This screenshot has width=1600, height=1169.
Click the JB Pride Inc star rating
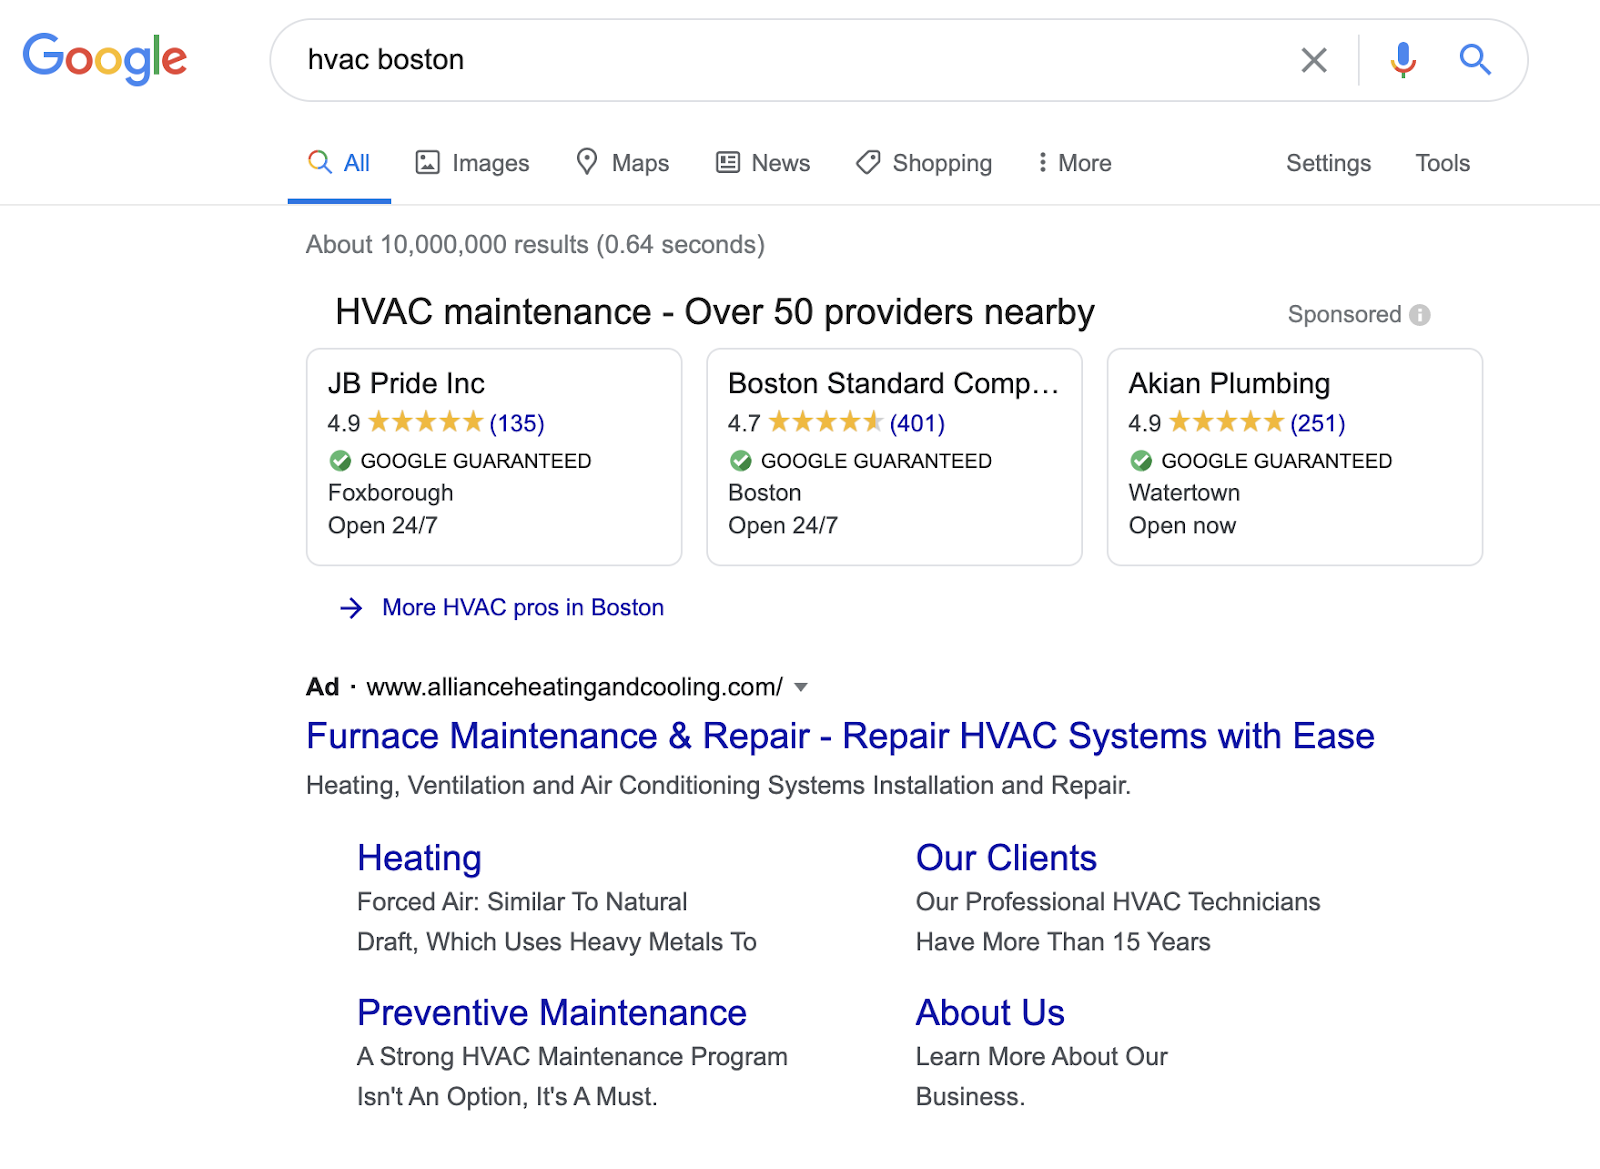click(x=426, y=422)
